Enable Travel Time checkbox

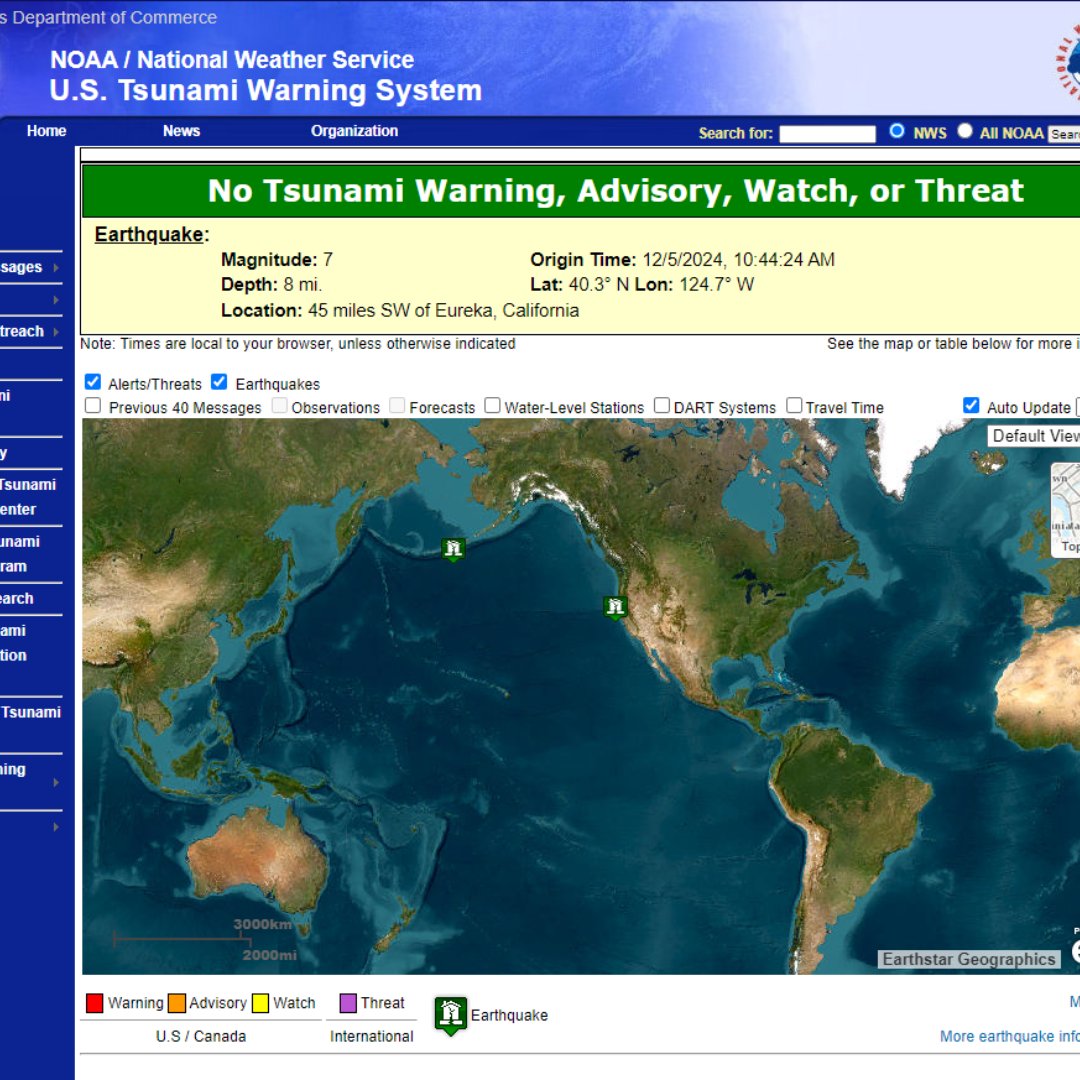pyautogui.click(x=794, y=406)
